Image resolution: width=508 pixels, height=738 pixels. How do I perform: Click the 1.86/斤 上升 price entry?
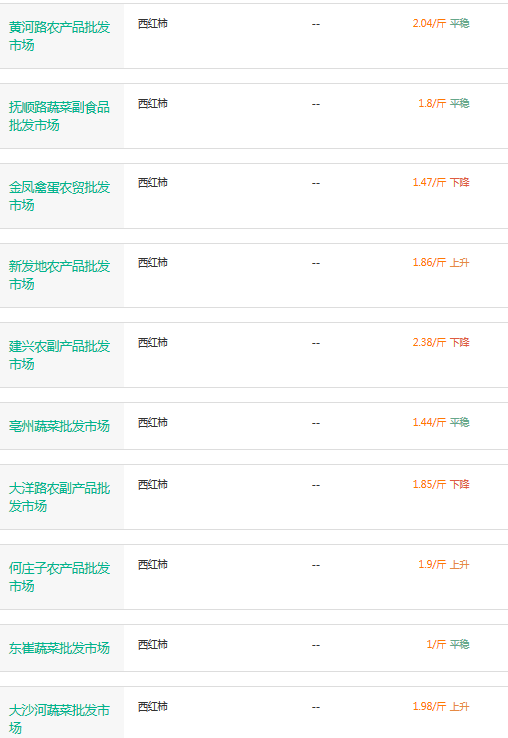coord(441,262)
